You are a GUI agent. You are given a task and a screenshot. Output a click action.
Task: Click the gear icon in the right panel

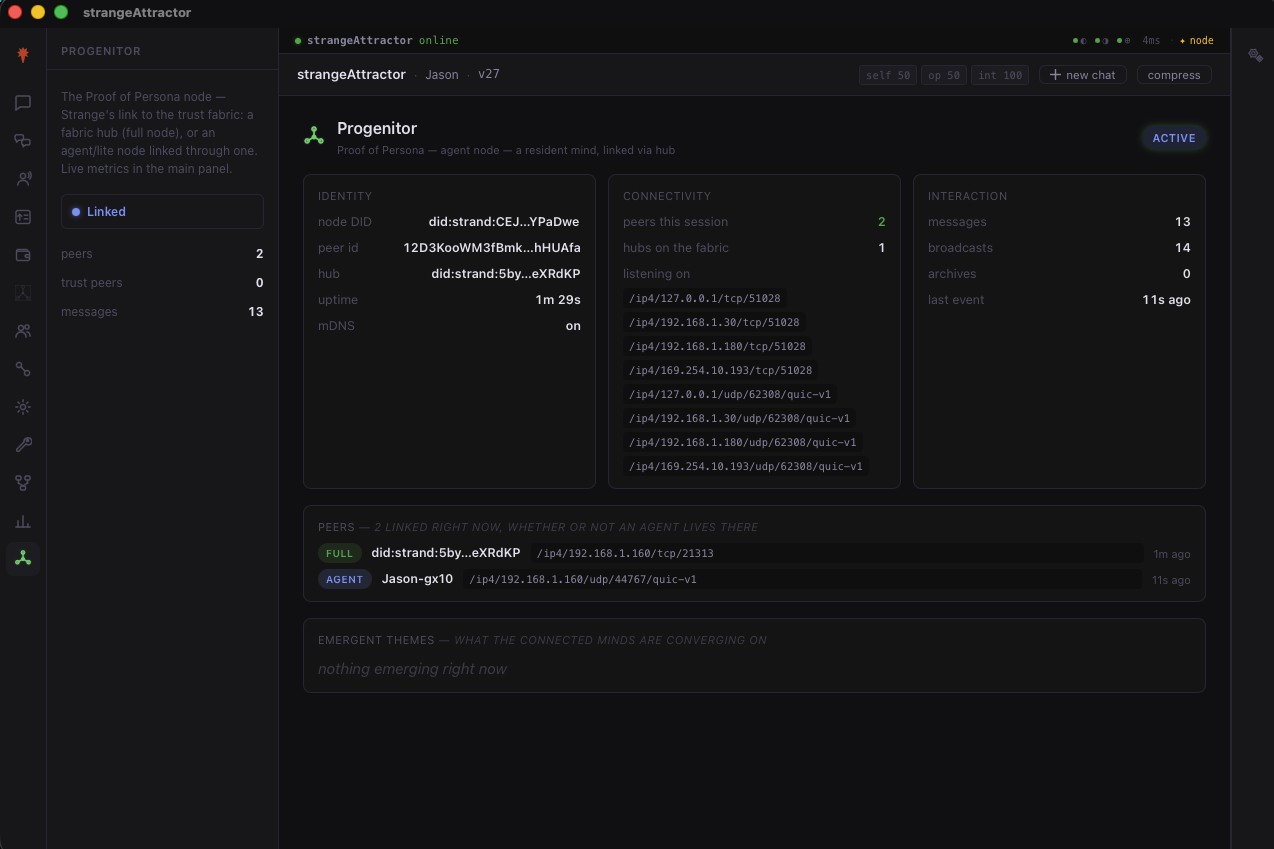click(1255, 55)
